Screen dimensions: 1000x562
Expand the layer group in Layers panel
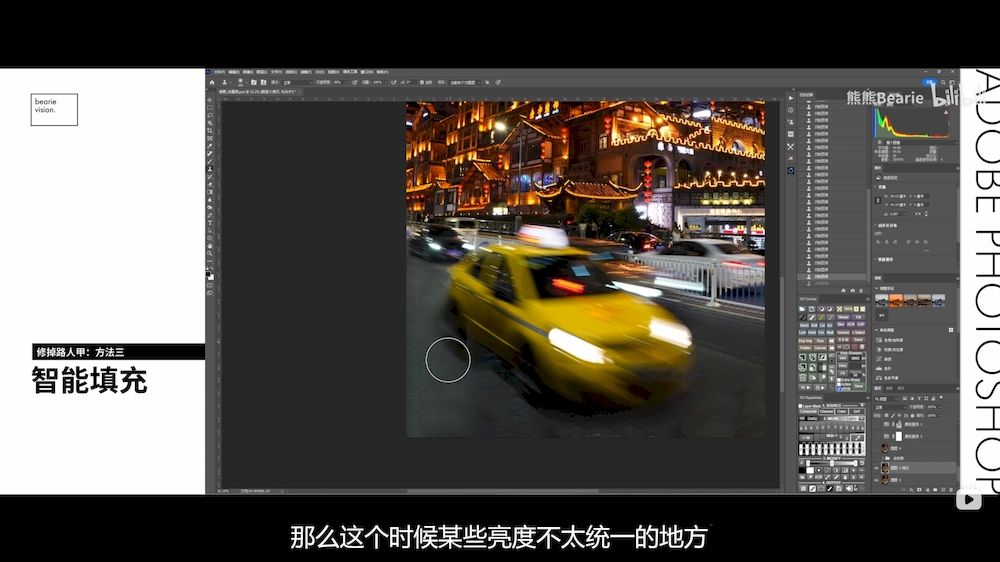click(x=883, y=458)
